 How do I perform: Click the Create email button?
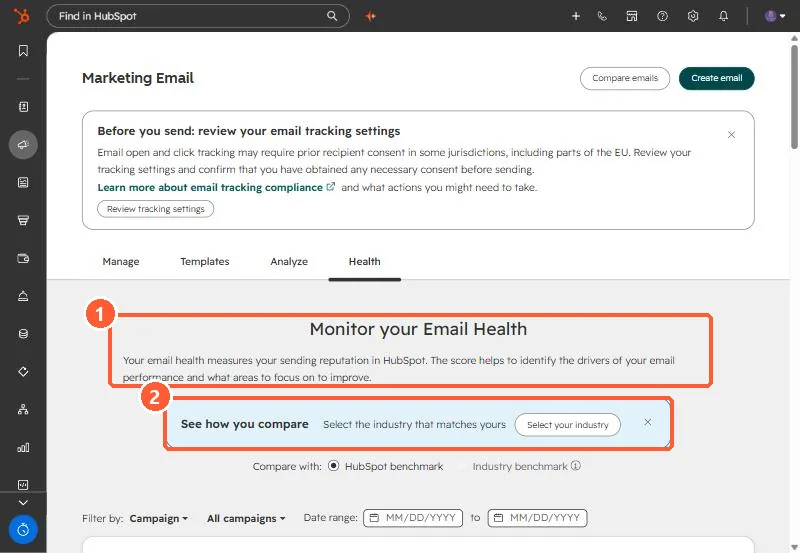(716, 78)
